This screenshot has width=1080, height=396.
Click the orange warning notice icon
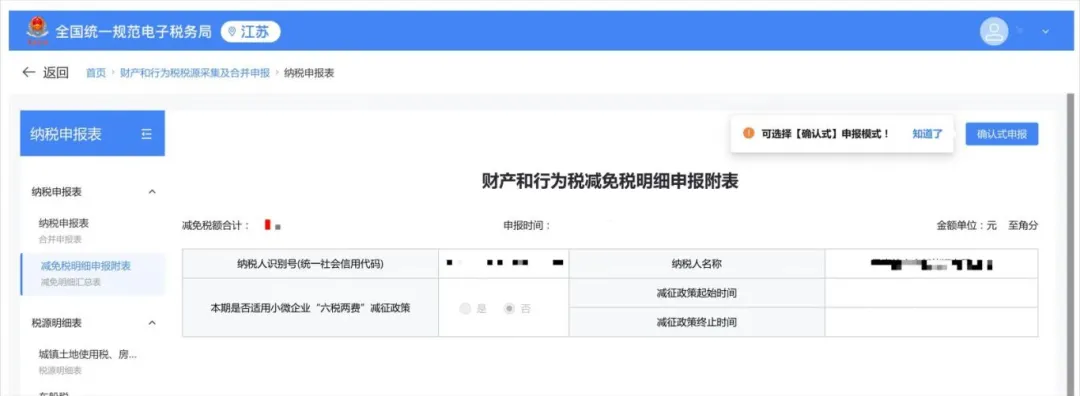749,134
